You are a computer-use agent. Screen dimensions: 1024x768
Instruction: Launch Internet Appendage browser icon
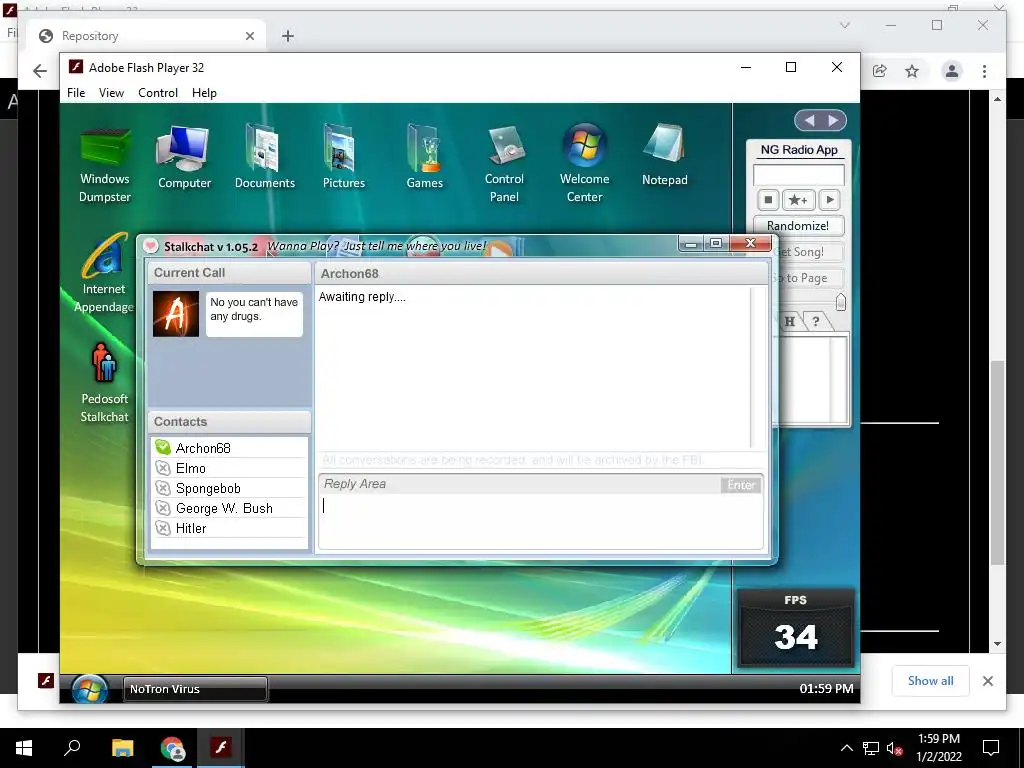click(x=104, y=273)
